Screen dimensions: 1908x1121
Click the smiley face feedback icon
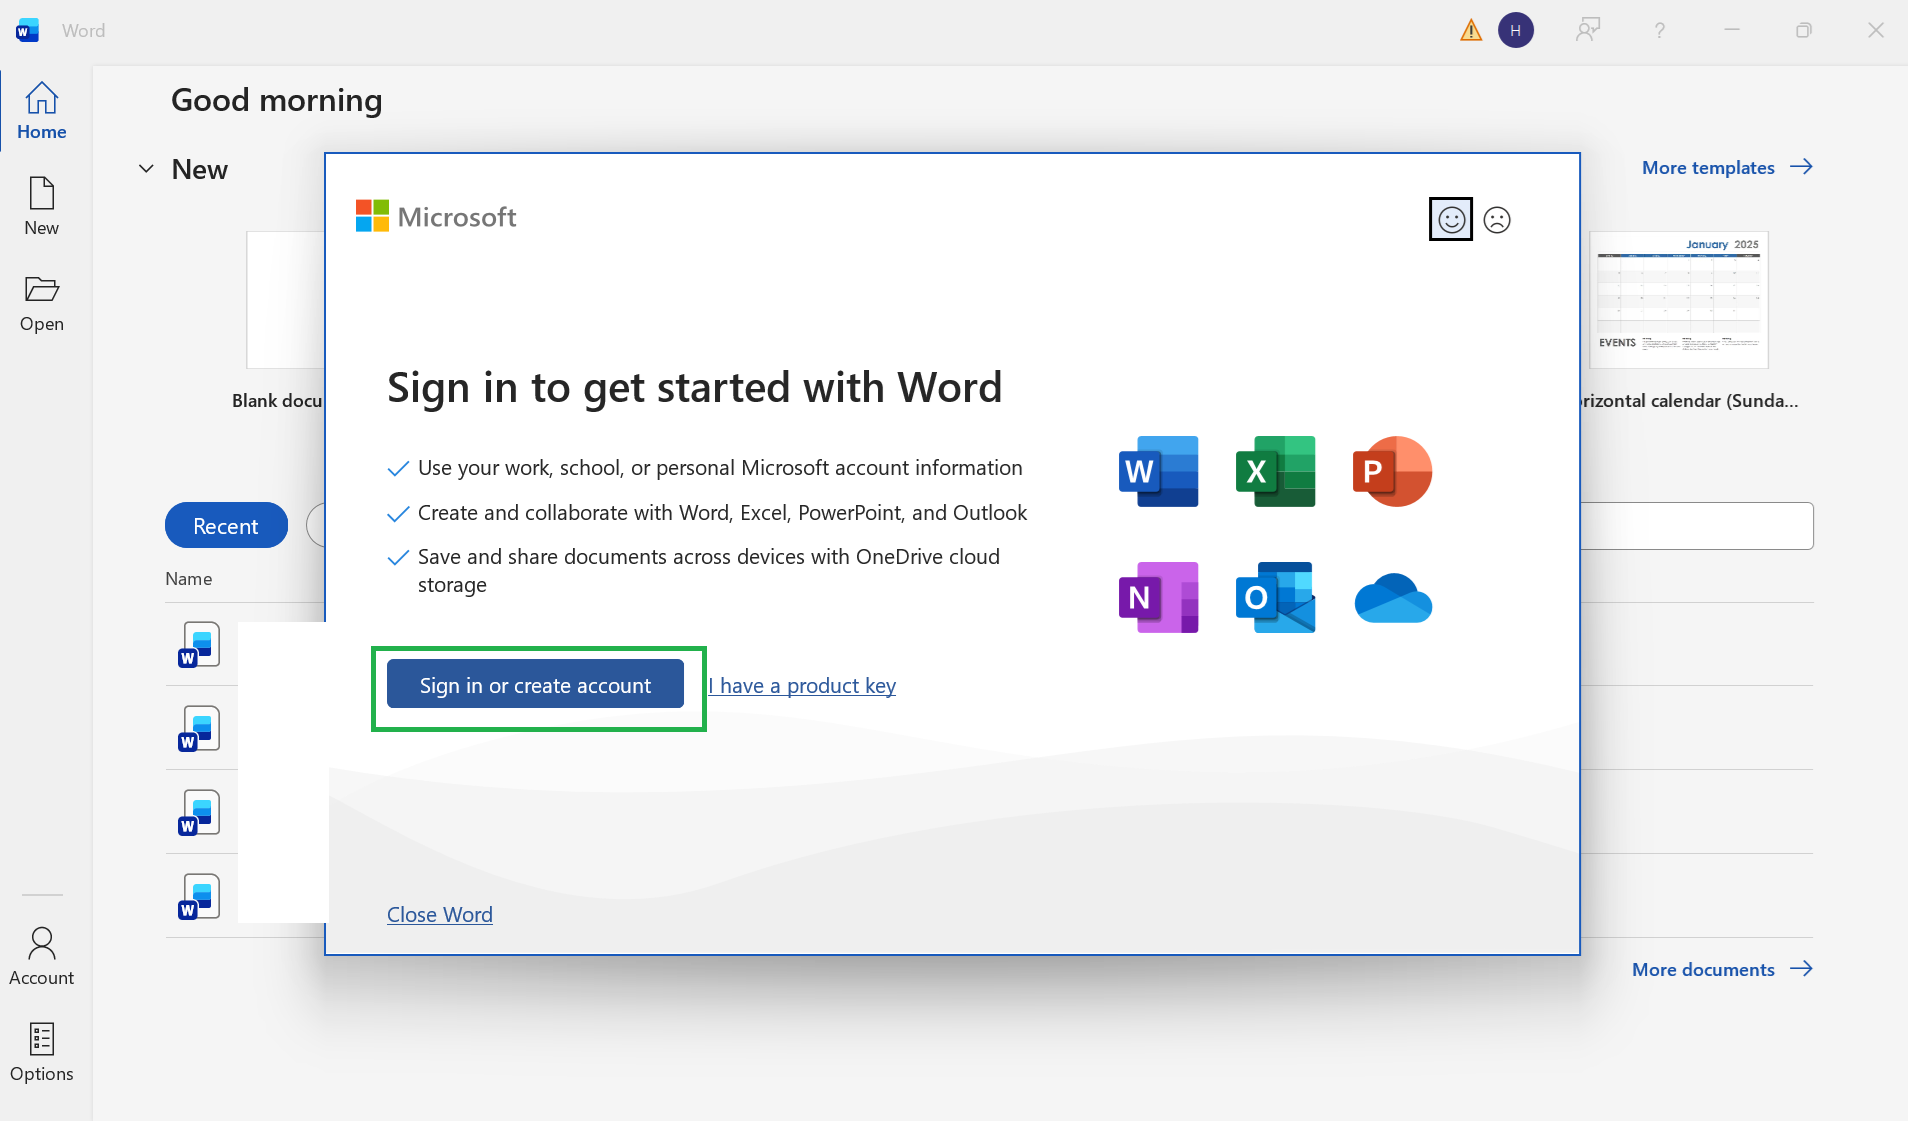click(1451, 219)
